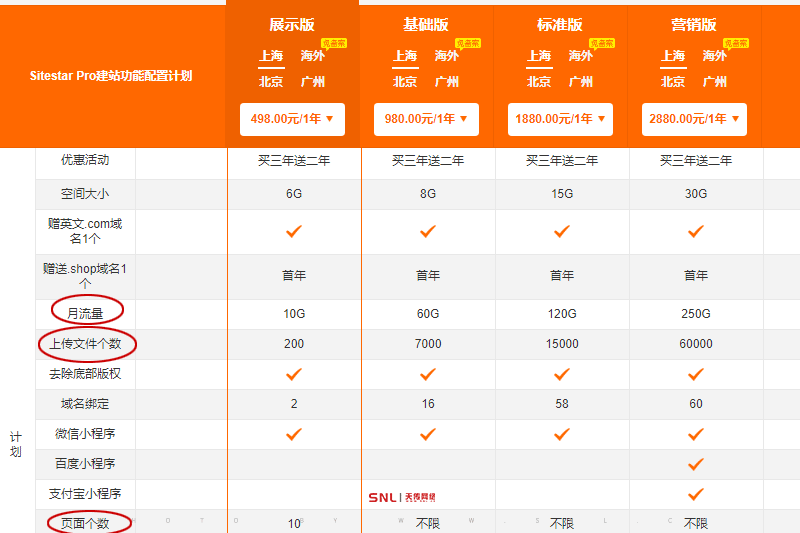This screenshot has width=800, height=533.
Task: Select 广州 region under 展示版
Action: [312, 82]
